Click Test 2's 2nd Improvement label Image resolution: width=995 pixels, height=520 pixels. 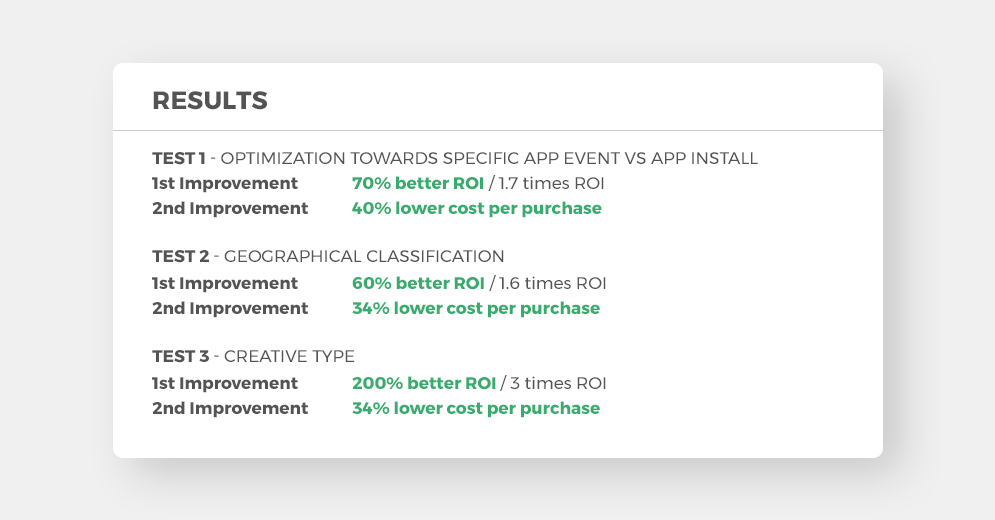(x=230, y=309)
